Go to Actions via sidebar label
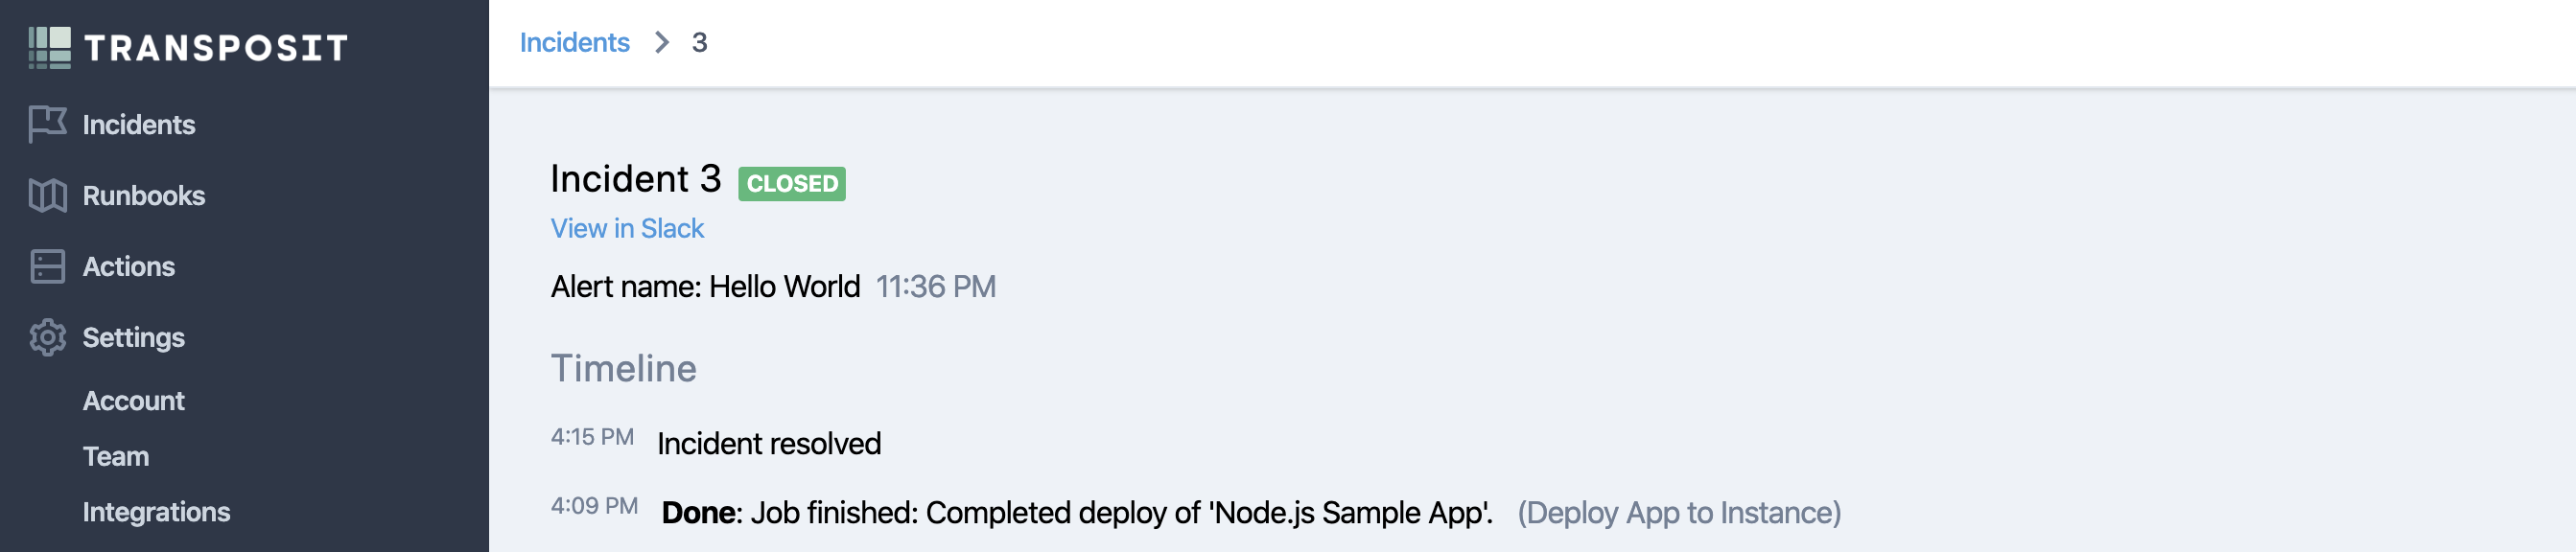 click(128, 266)
